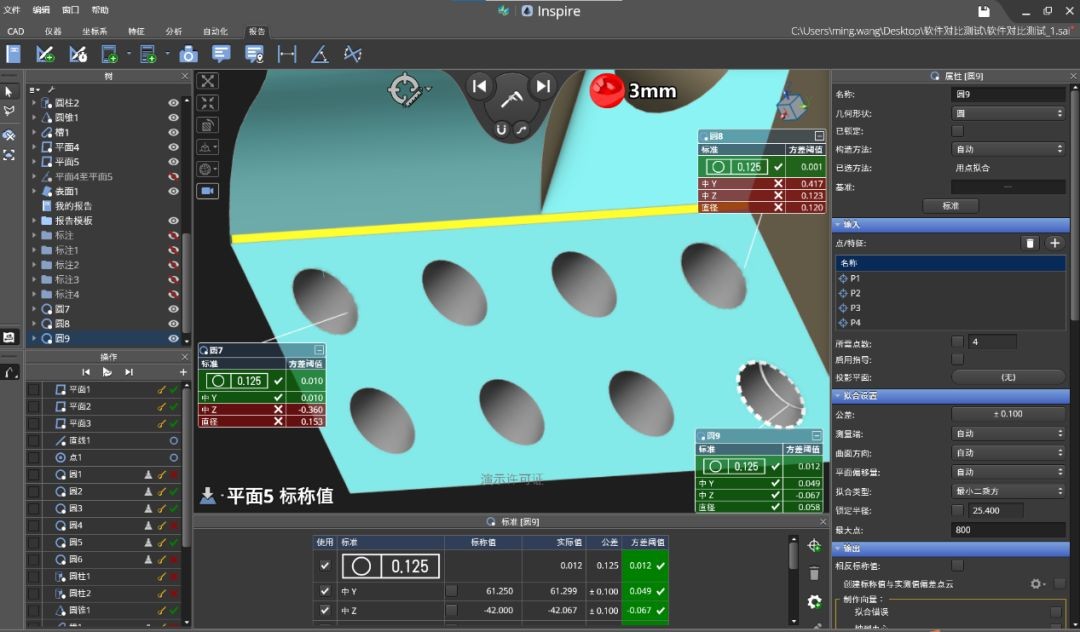Collapse the 拟合设置 section header
Image resolution: width=1080 pixels, height=632 pixels.
(951, 396)
